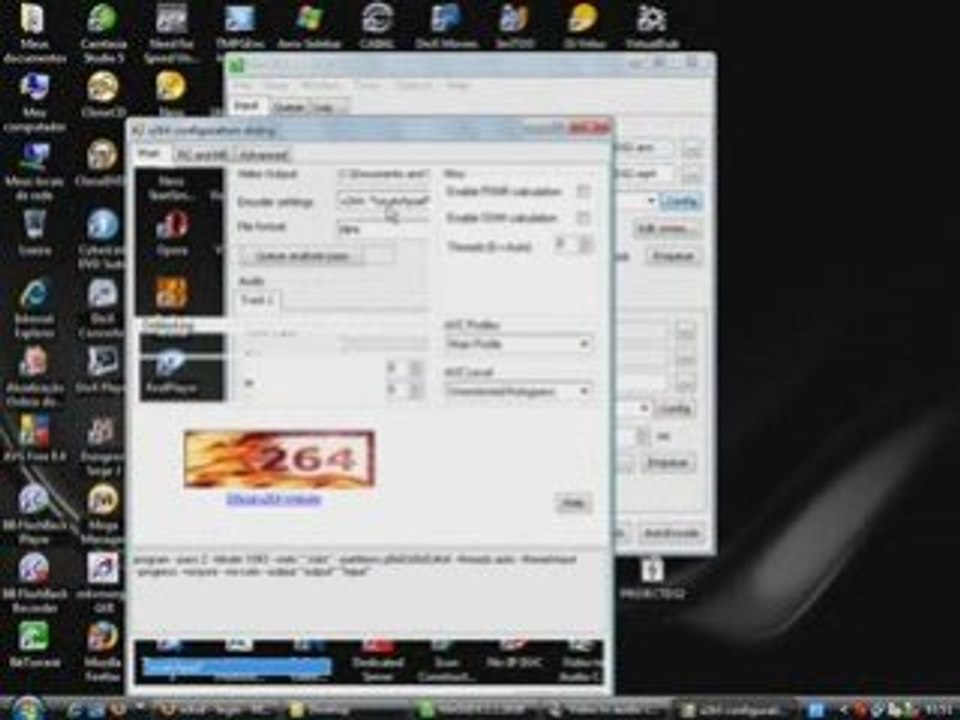Switch to the Advanced tab
This screenshot has width=960, height=720.
tap(263, 156)
